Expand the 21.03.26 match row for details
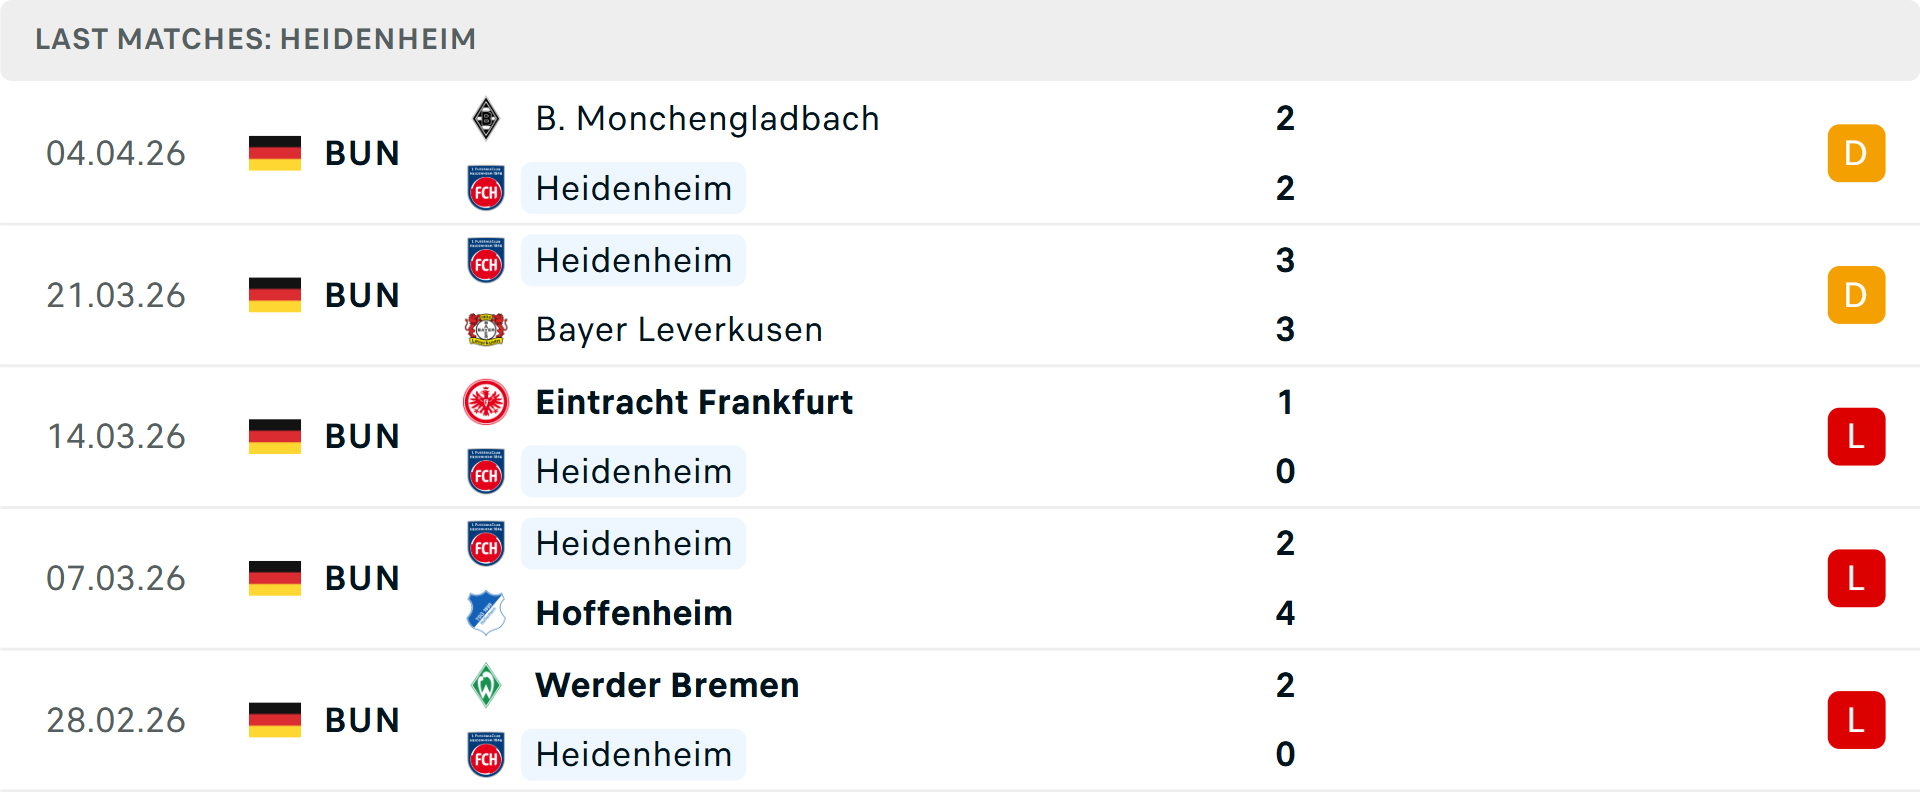1920x792 pixels. click(960, 294)
